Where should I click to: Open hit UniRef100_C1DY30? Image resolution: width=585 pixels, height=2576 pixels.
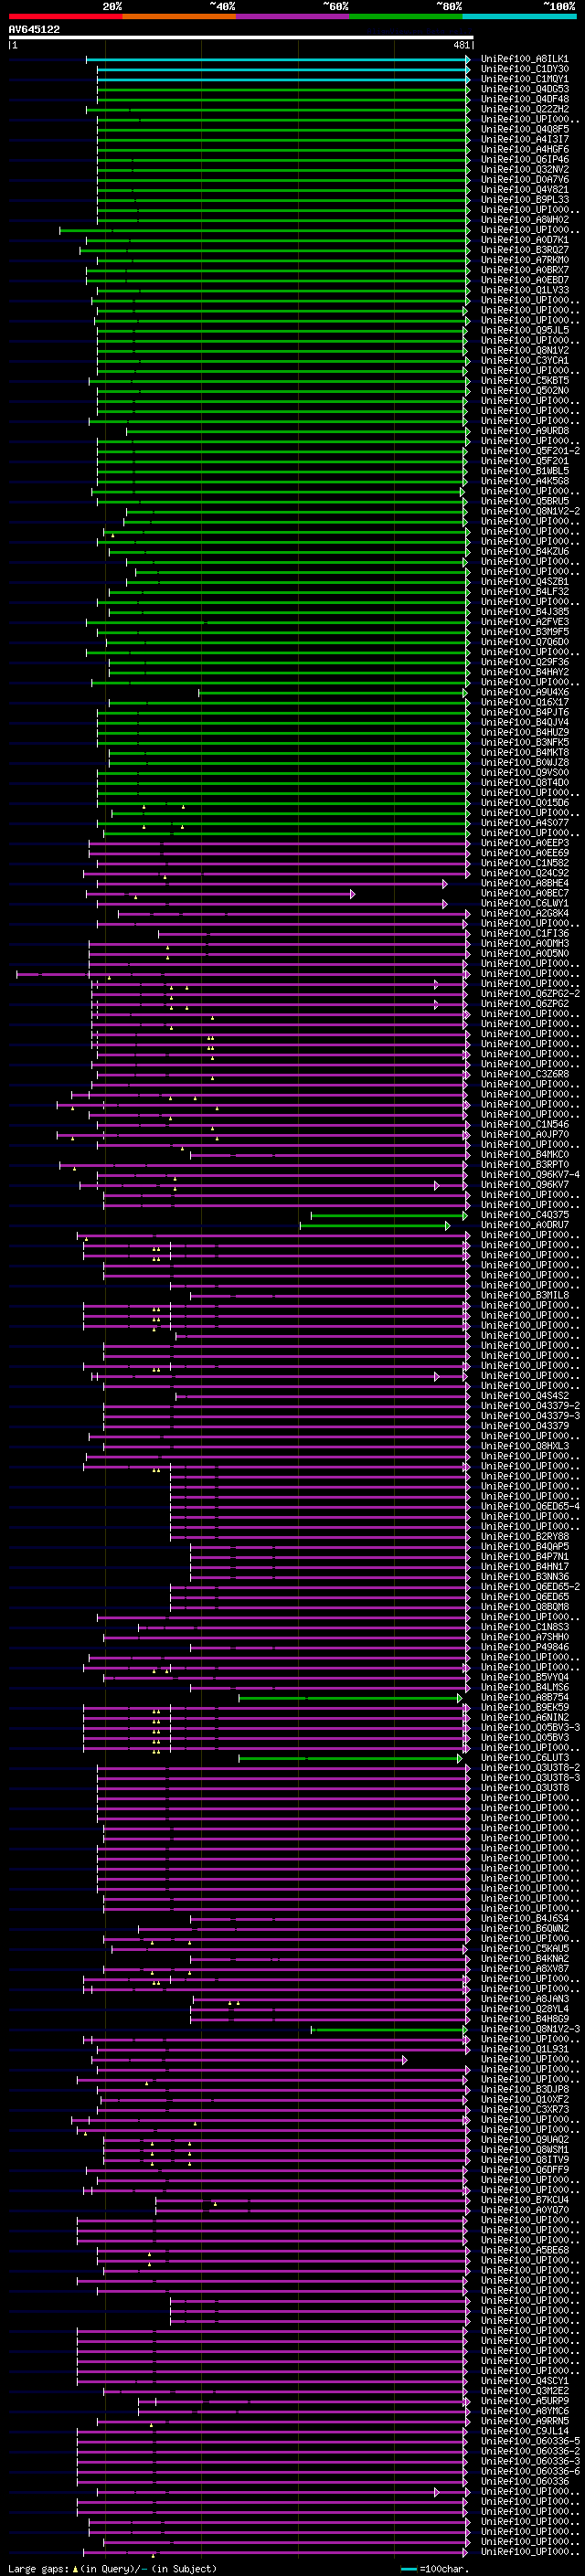point(524,69)
